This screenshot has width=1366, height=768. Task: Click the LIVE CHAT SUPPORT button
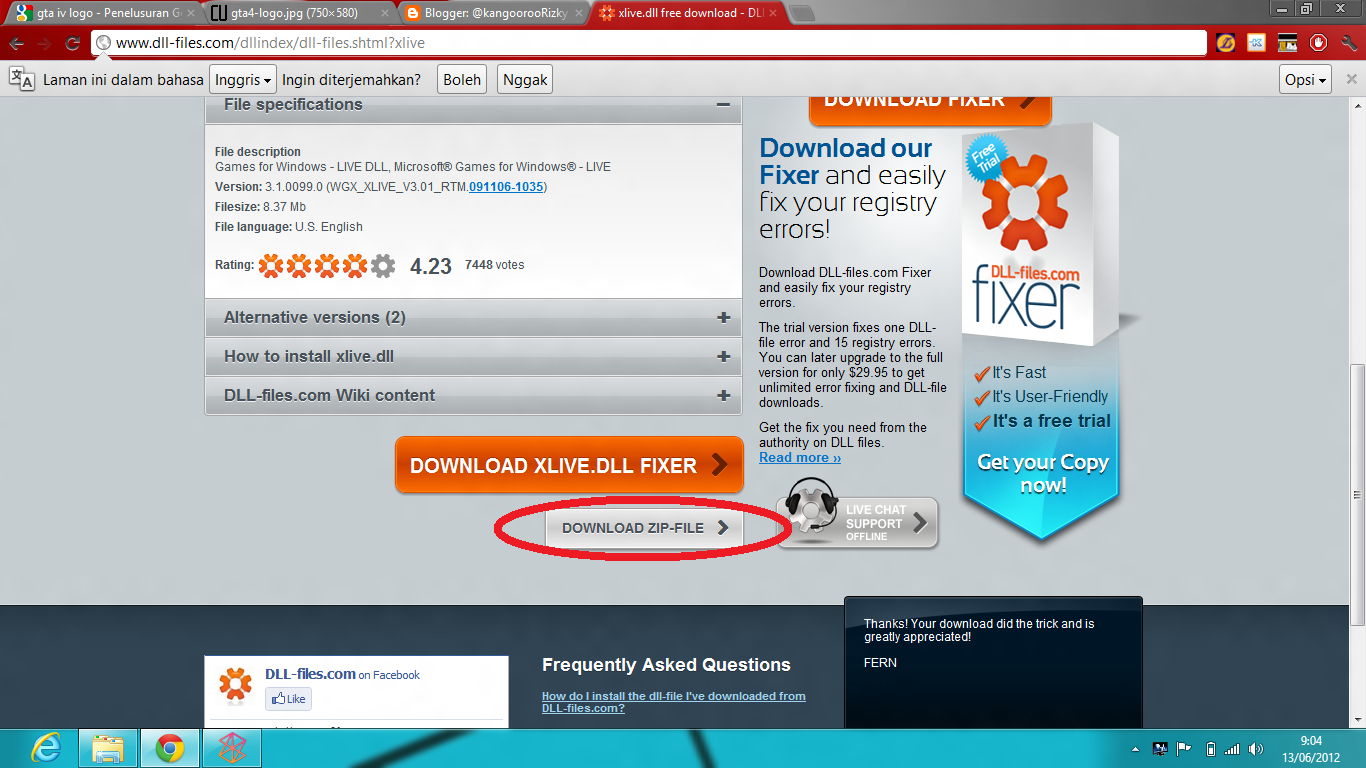[858, 522]
